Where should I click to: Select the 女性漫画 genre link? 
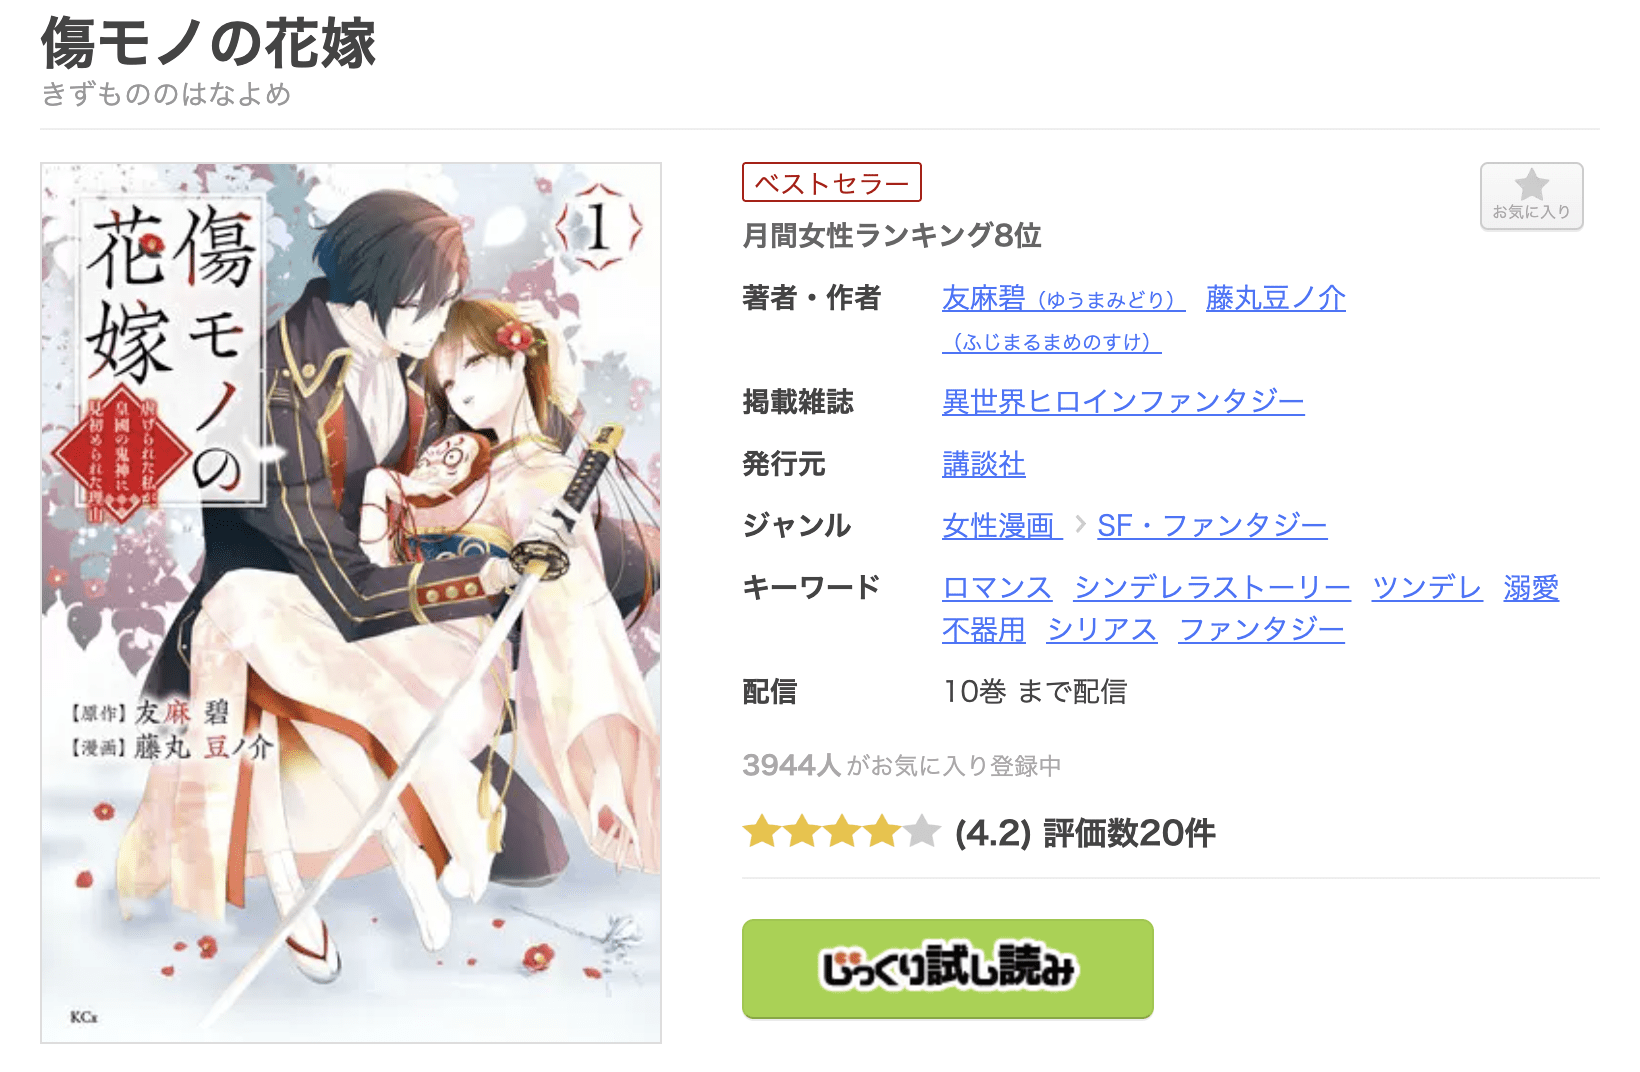click(1001, 526)
